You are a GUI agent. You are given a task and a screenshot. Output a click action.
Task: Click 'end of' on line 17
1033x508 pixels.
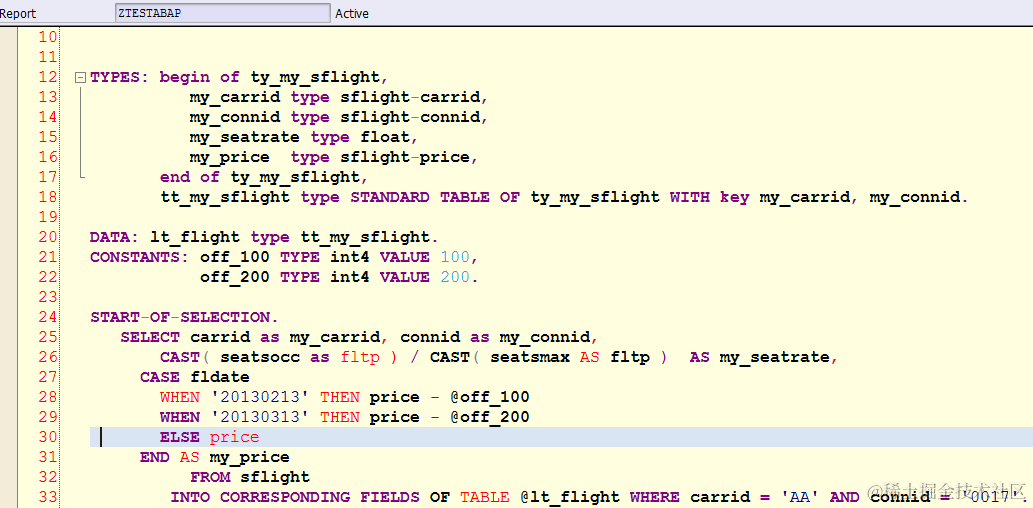[x=190, y=177]
